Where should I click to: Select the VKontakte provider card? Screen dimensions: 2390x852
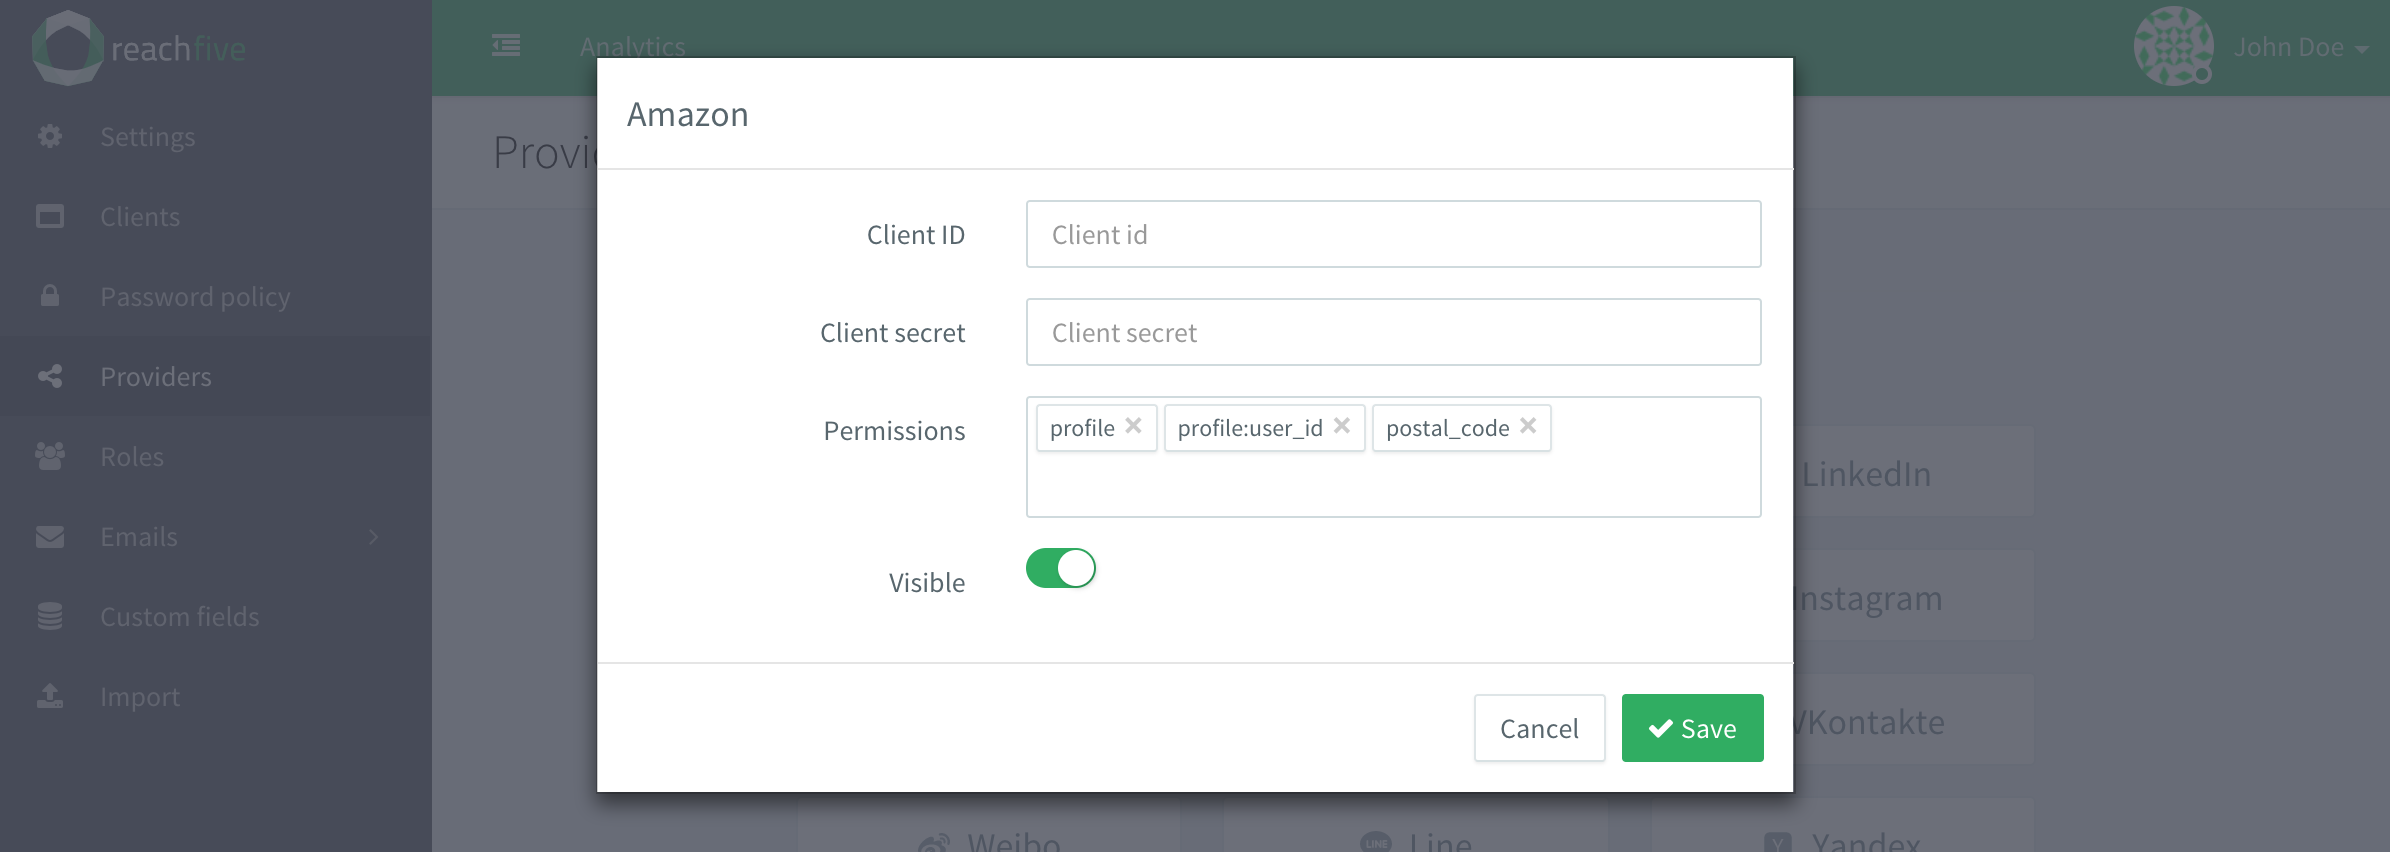pos(1913,720)
